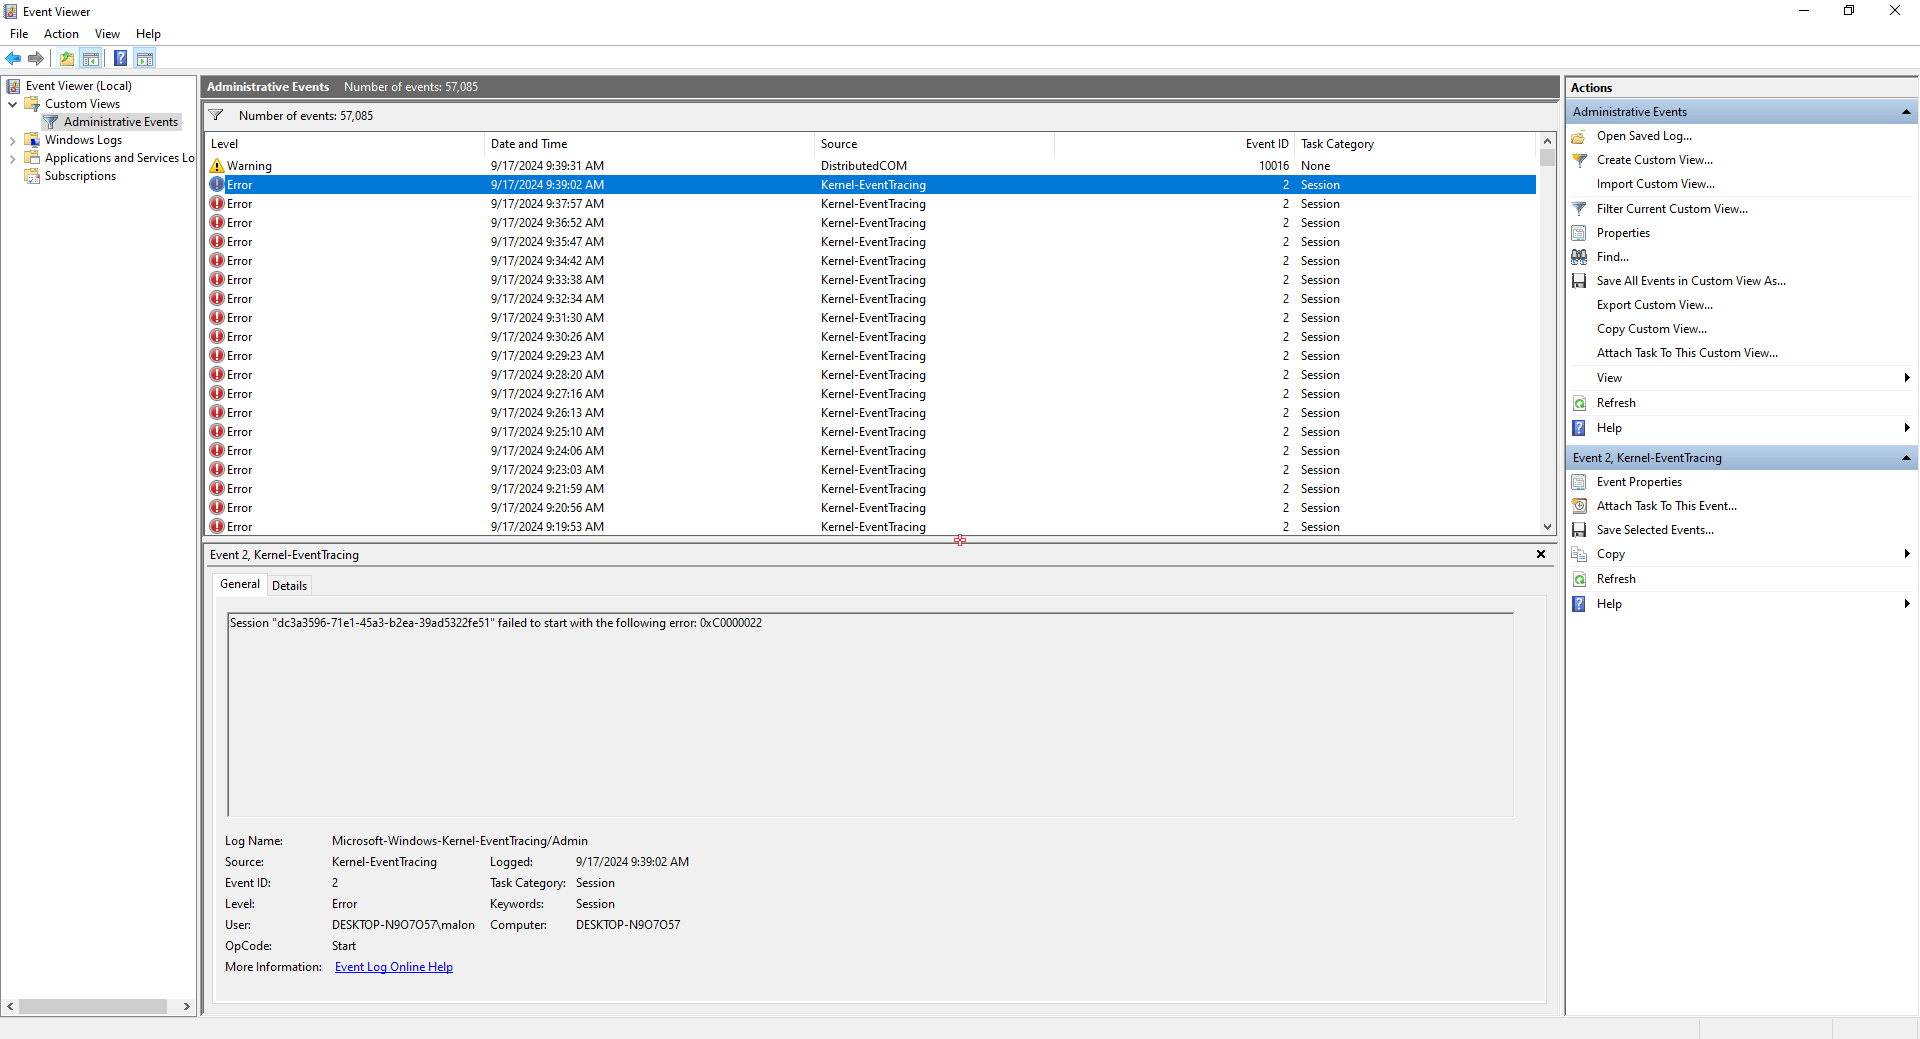Click the blue Help toolbar icon
The image size is (1920, 1039).
120,58
